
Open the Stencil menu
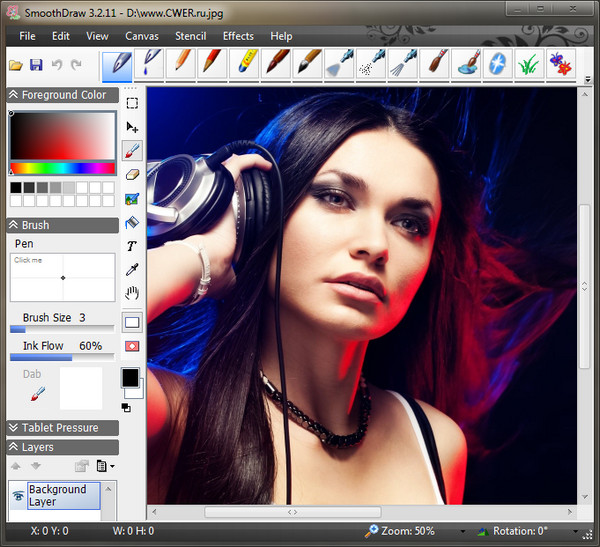coord(190,36)
